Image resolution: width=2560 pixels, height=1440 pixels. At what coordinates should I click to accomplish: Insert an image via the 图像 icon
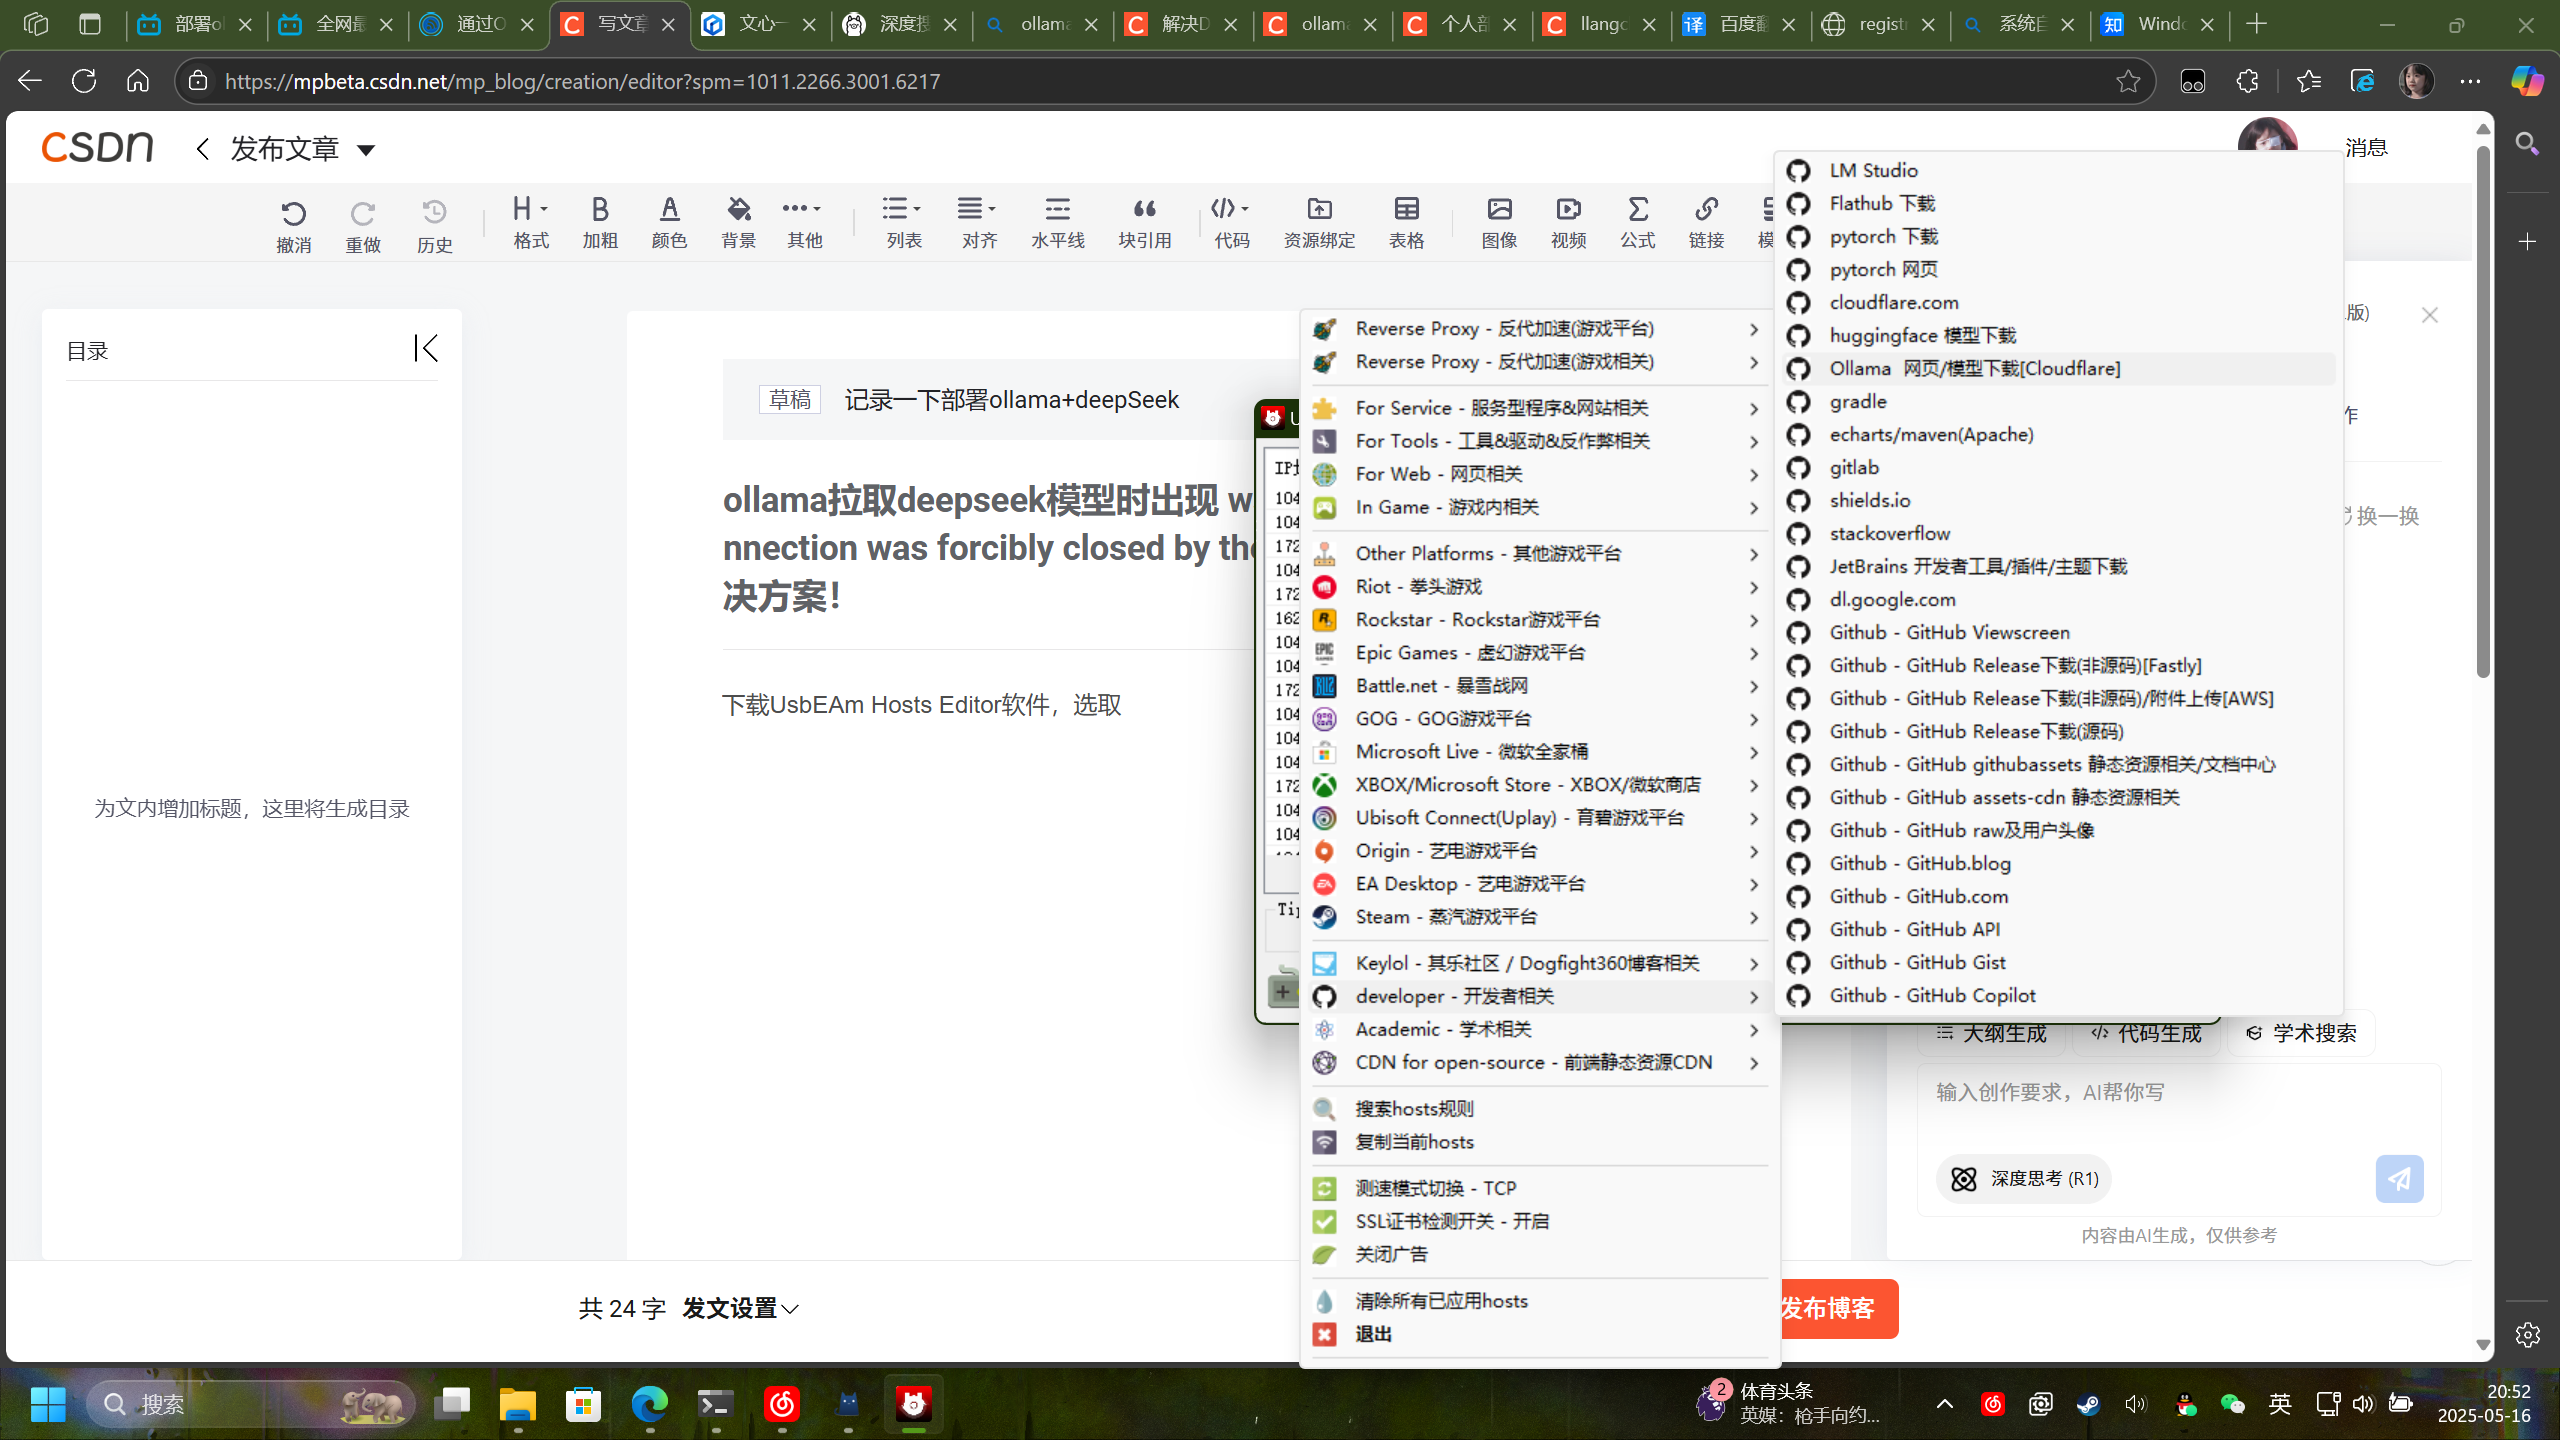point(1497,222)
